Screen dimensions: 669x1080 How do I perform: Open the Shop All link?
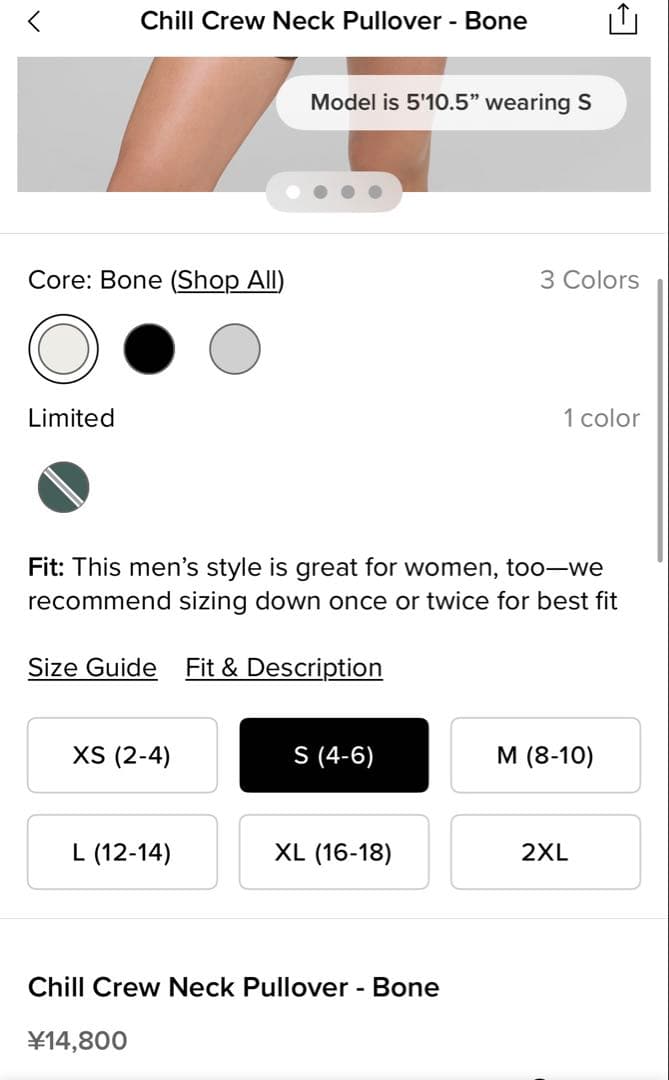228,280
